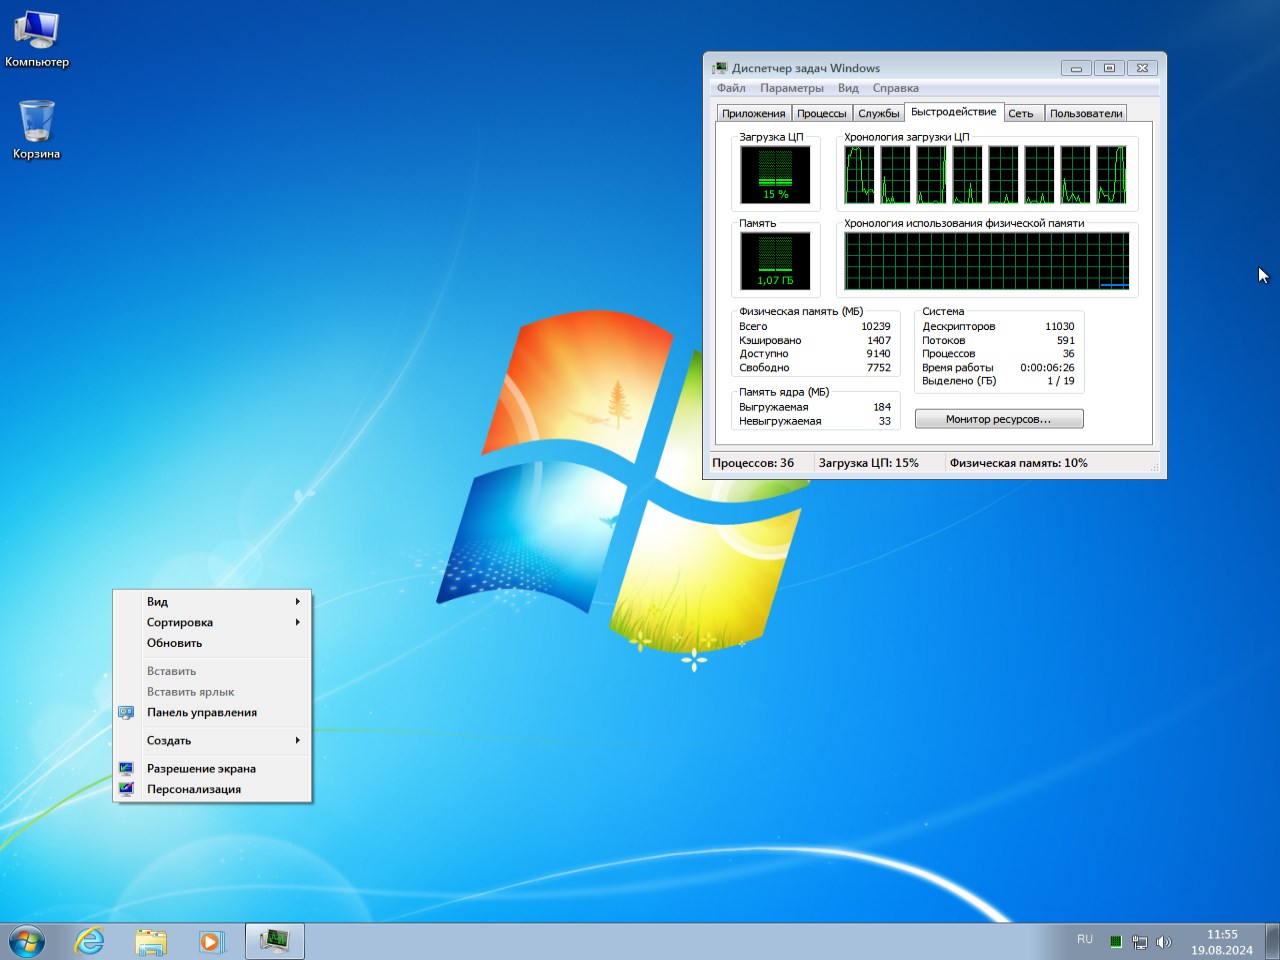Click the Windows Start orb

(x=27, y=941)
